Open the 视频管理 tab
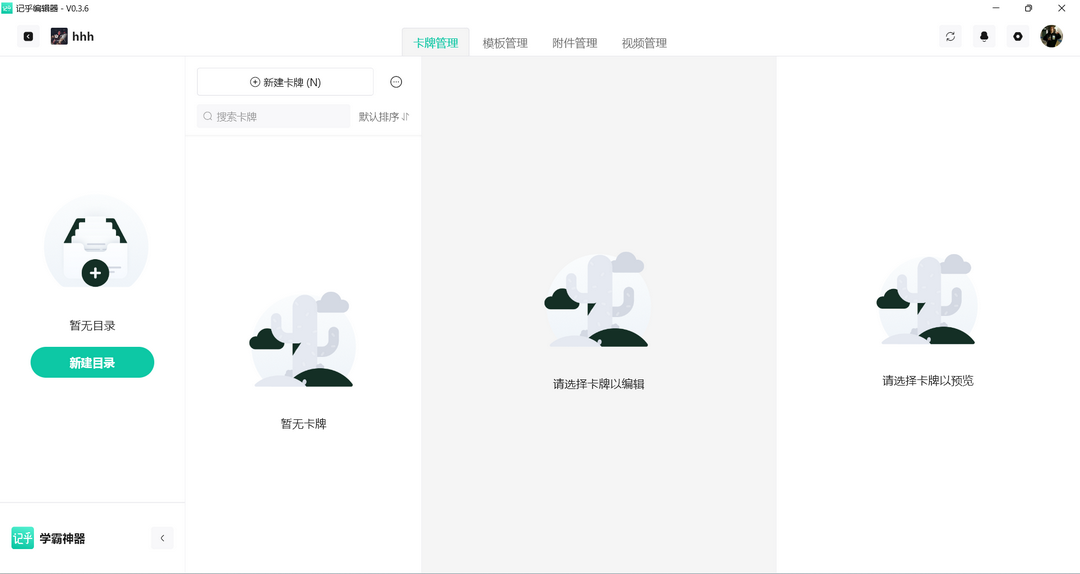 644,43
